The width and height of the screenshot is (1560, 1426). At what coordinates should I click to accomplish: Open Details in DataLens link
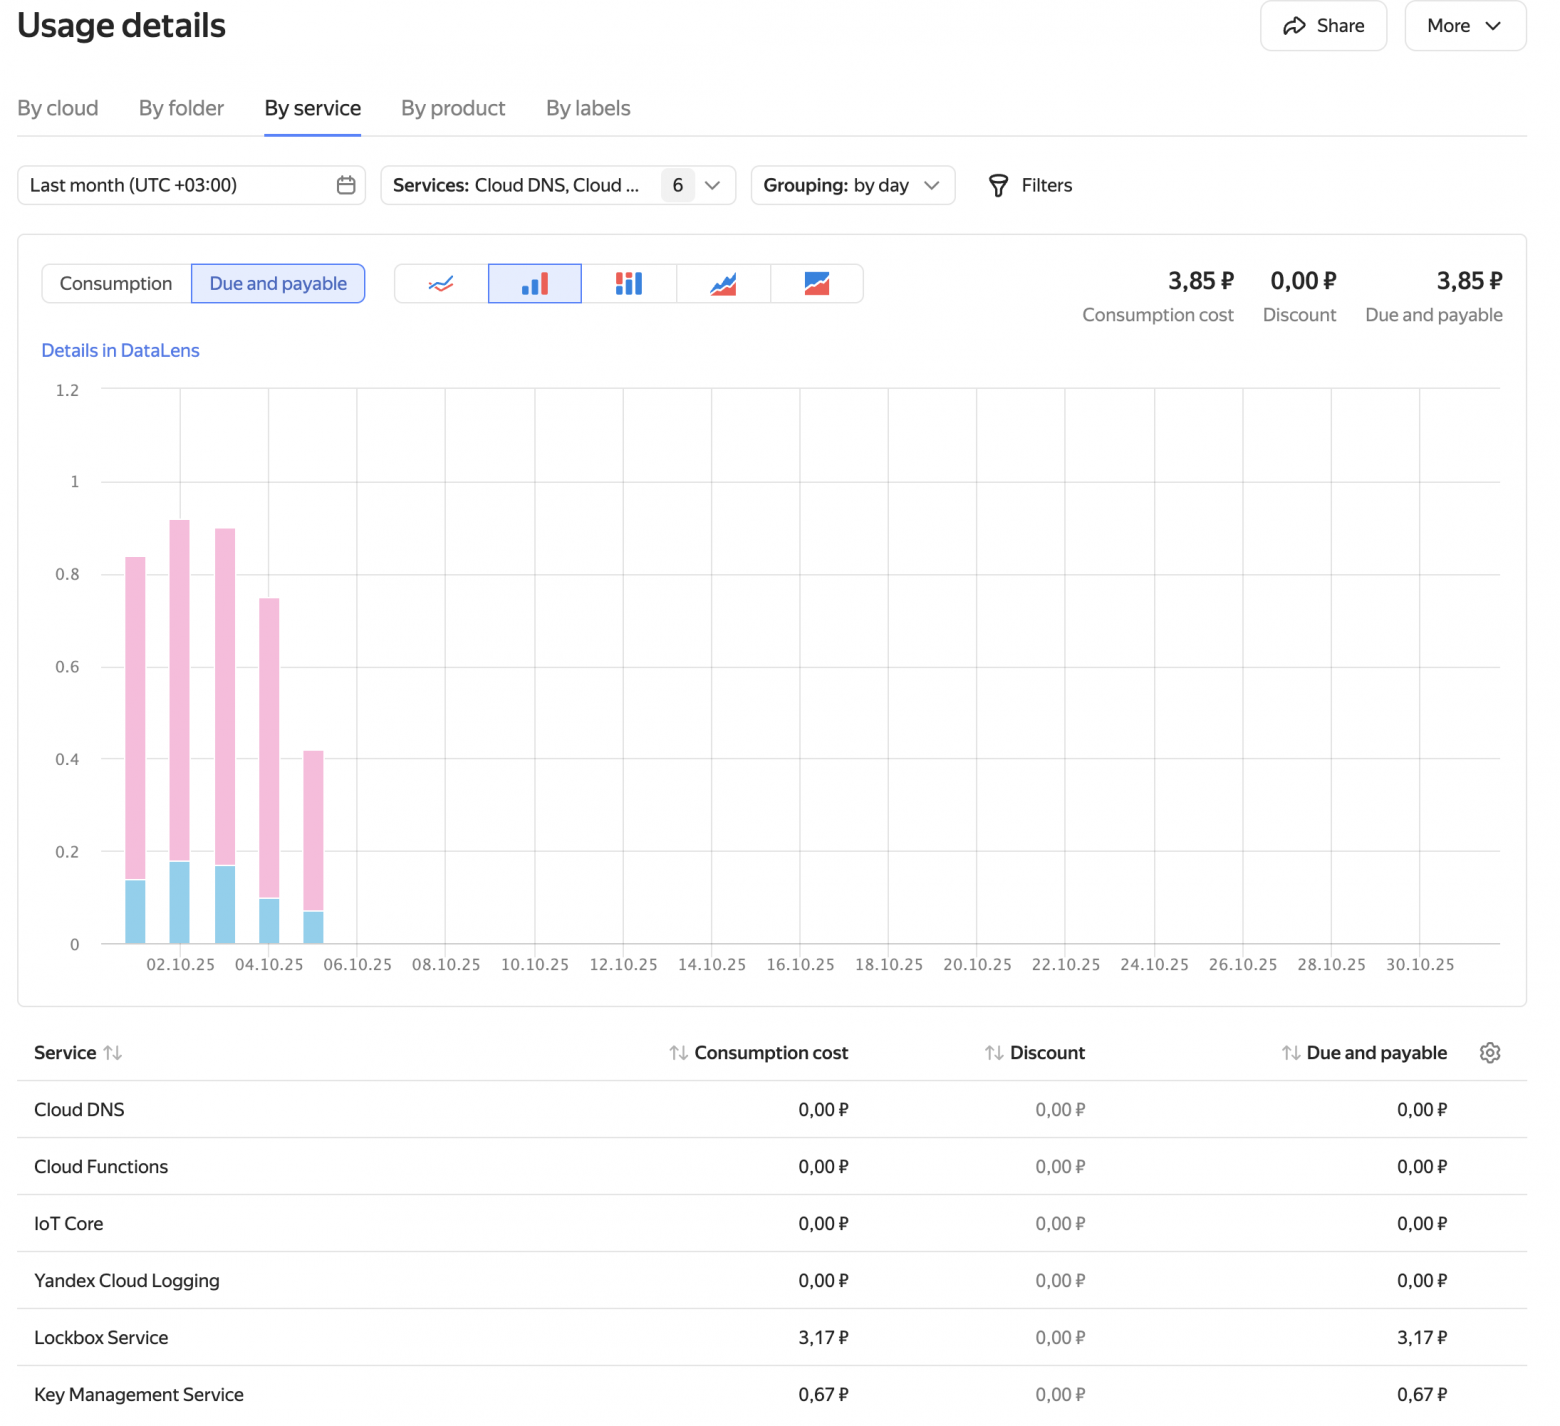point(120,351)
